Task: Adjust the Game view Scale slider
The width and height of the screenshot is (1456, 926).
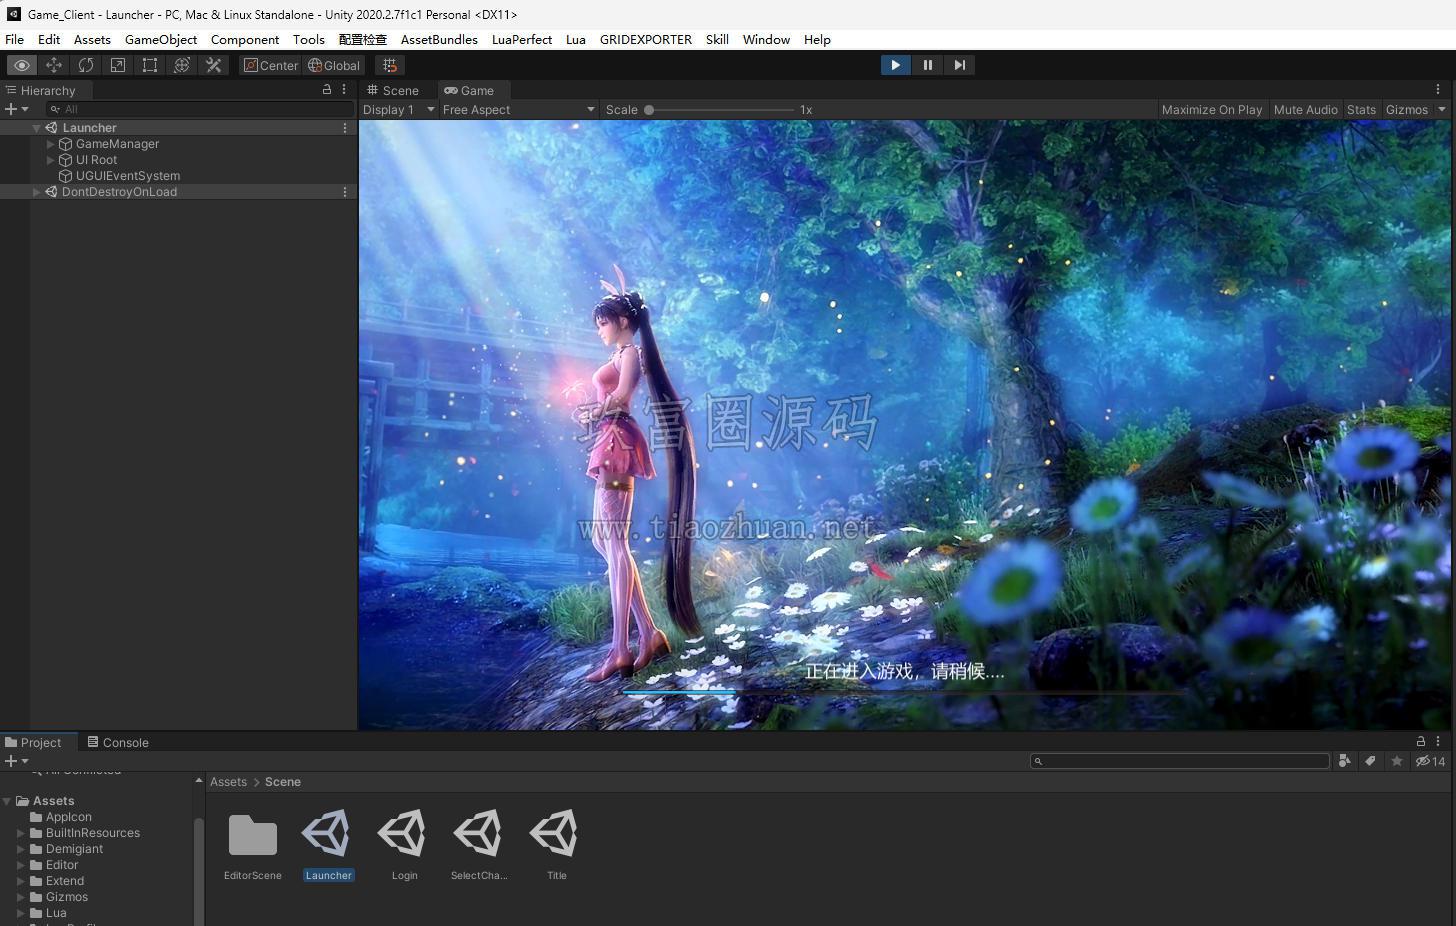Action: [720, 110]
